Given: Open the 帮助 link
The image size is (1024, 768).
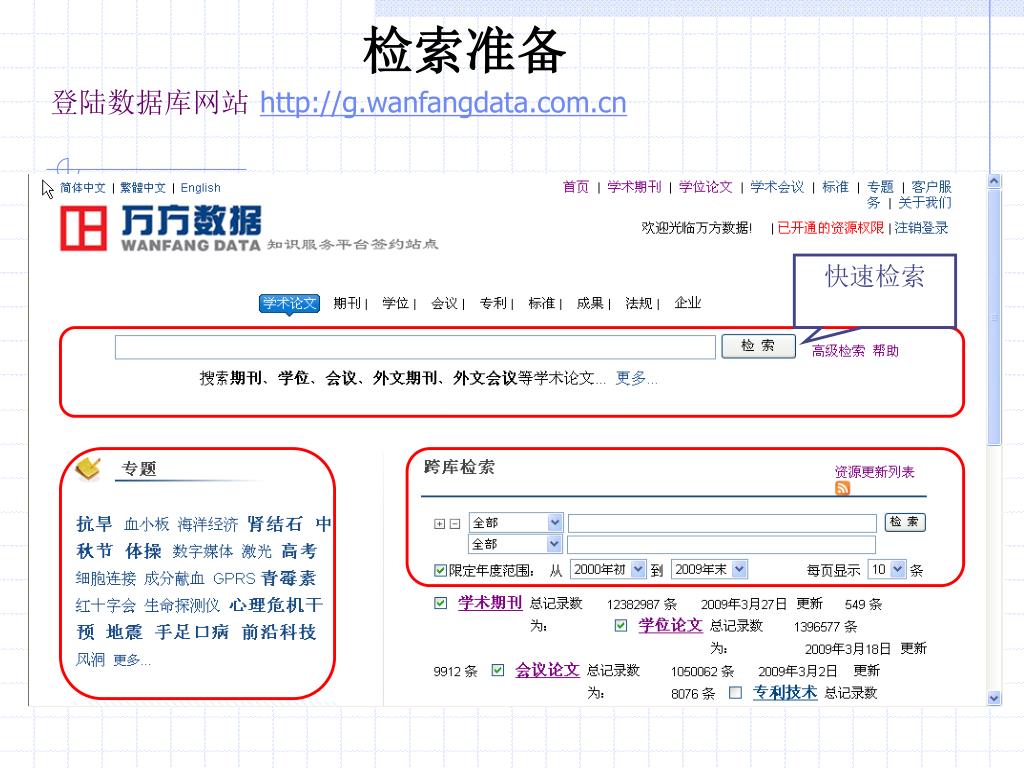Looking at the screenshot, I should [x=886, y=351].
